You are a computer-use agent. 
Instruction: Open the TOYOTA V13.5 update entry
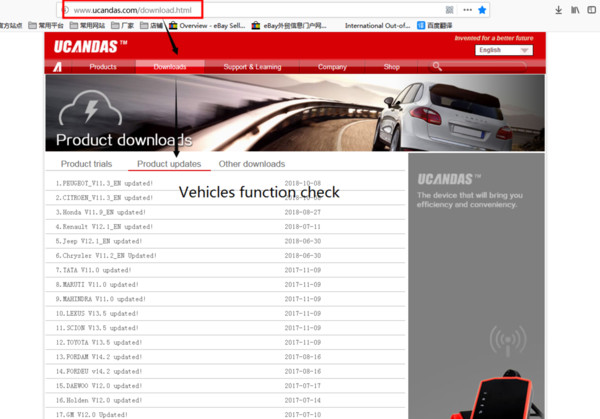[99, 342]
